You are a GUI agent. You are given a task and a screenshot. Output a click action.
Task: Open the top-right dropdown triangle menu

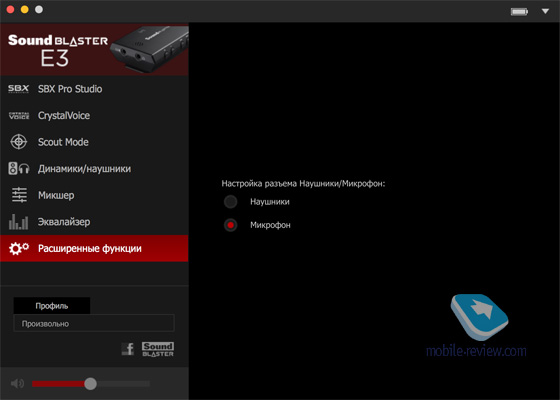pos(545,11)
